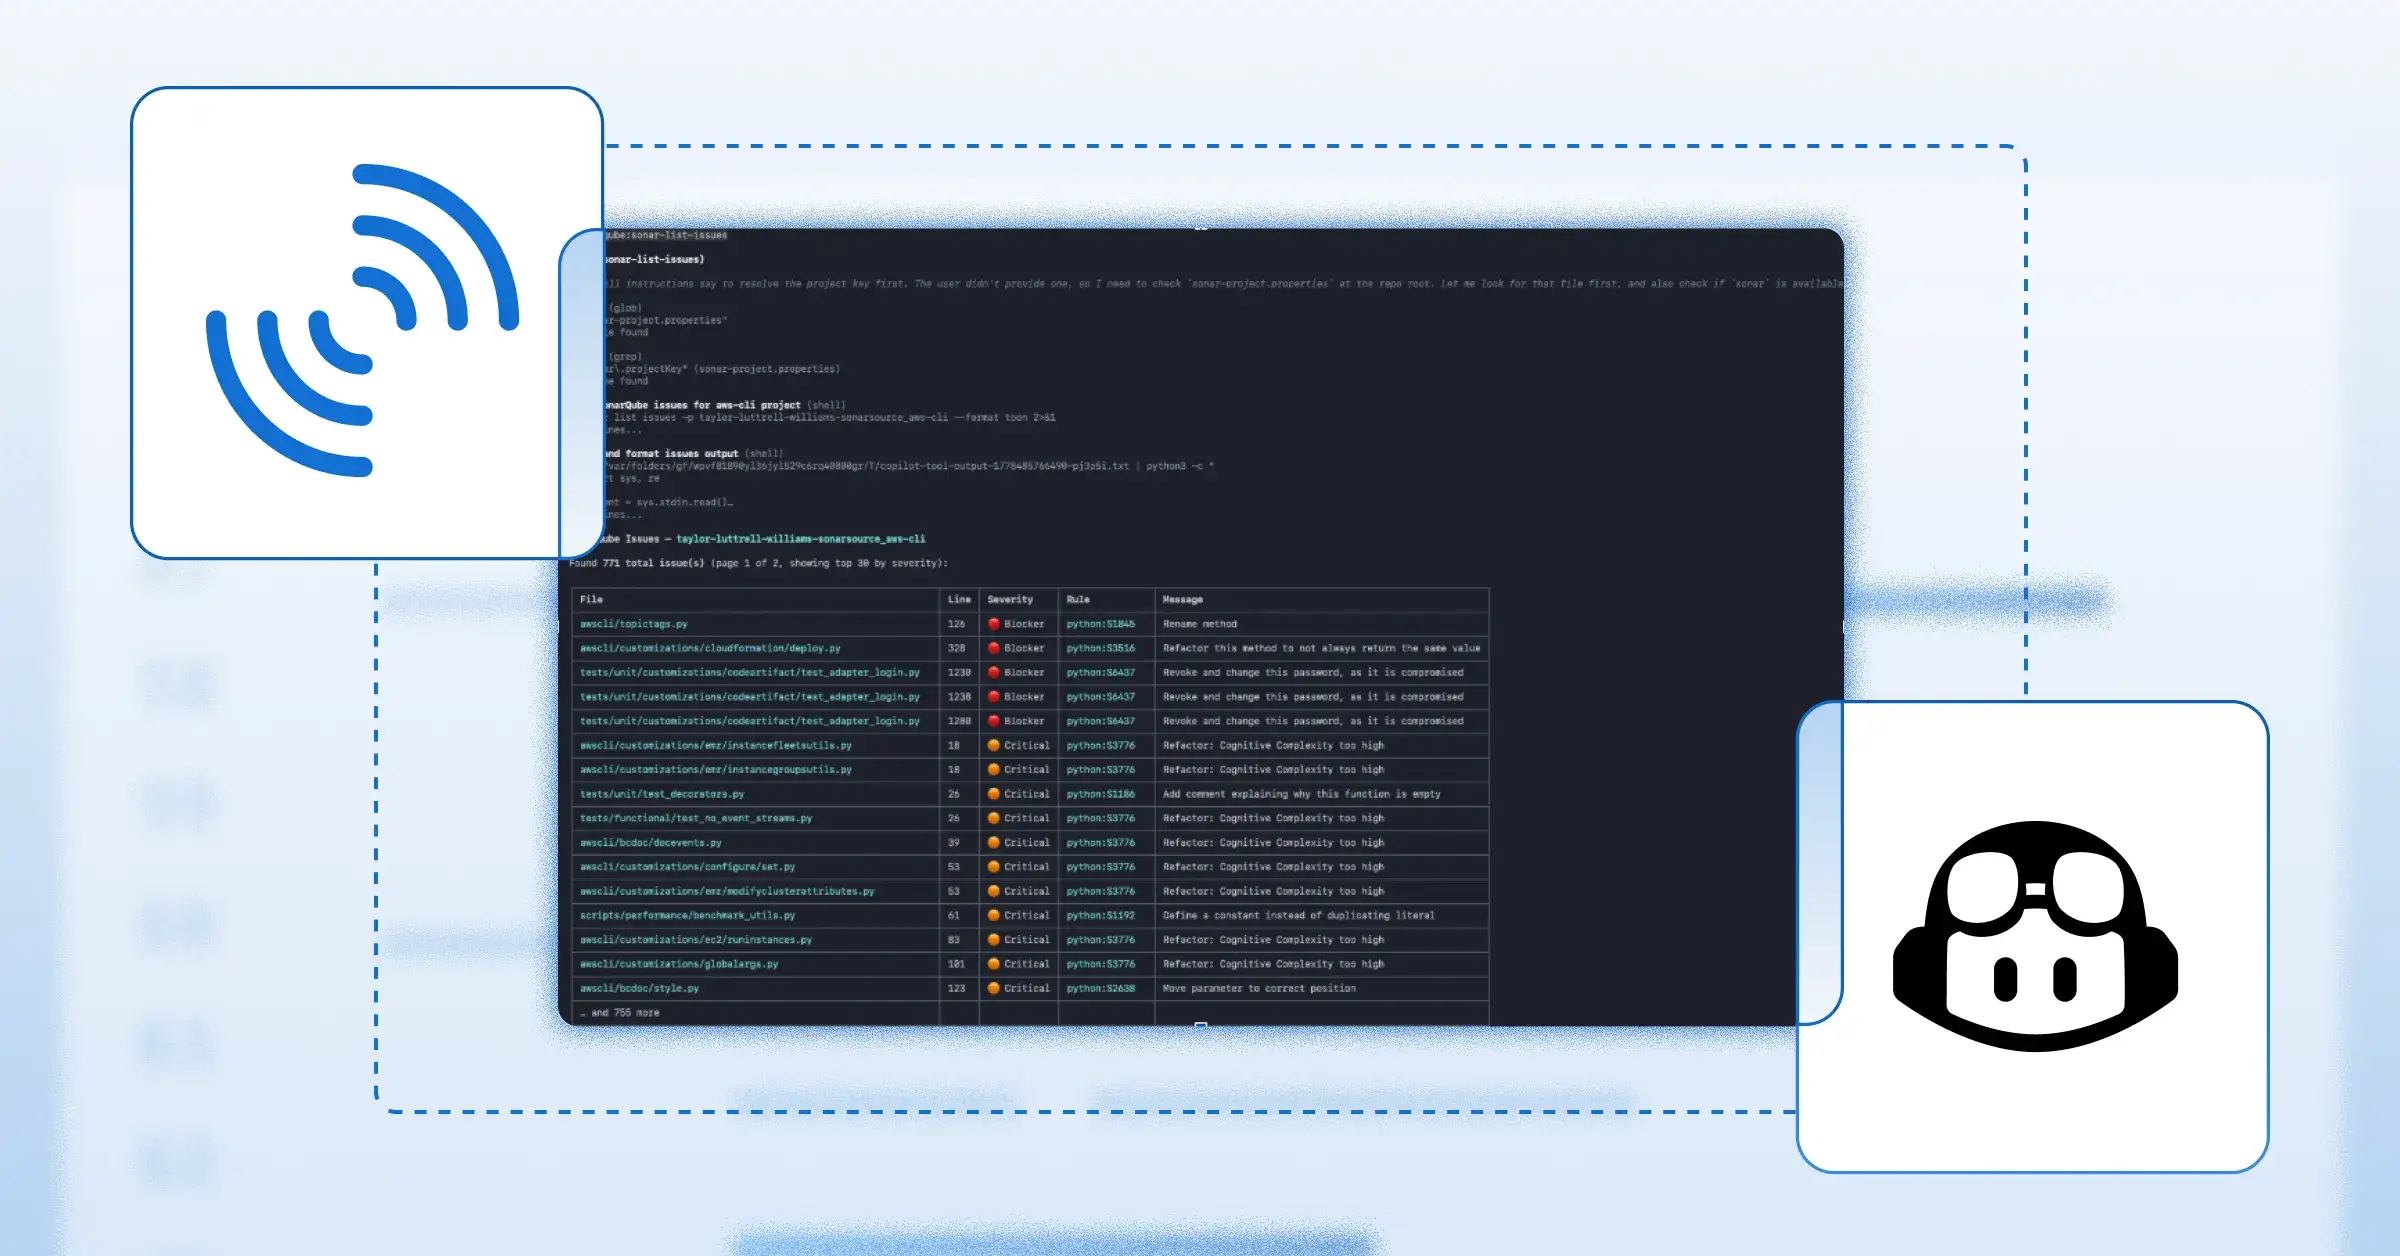This screenshot has height=1256, width=2400.
Task: Click line number 126 in topictags.py row
Action: [x=957, y=624]
